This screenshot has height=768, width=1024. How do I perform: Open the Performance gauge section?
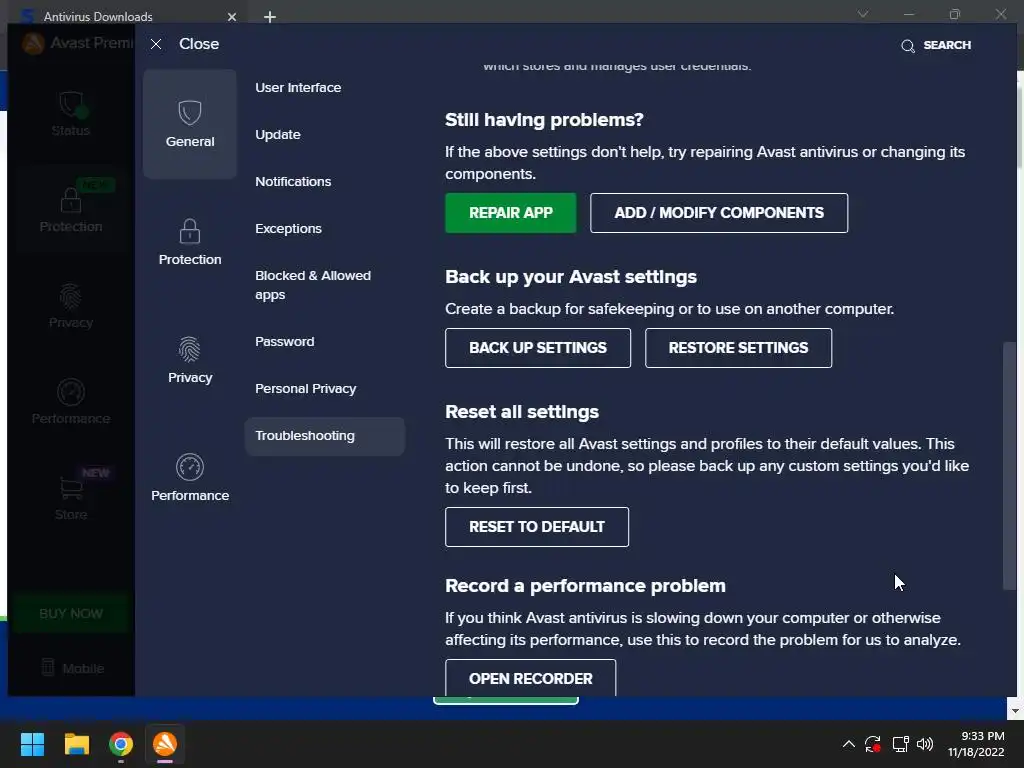[x=189, y=478]
